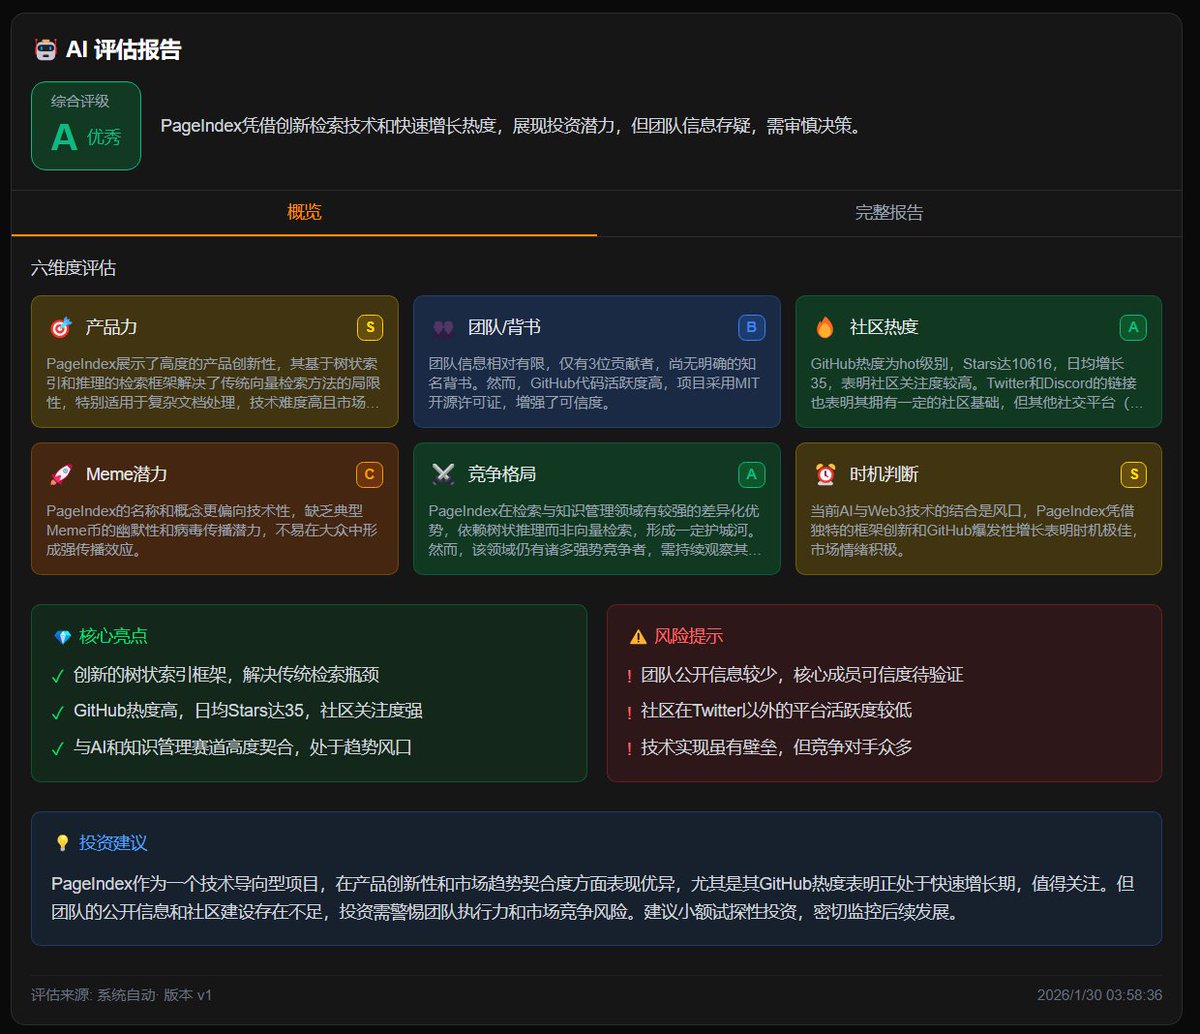
Task: Click risk text 技术实现虽有壁垒，但竞争对手众多
Action: [x=777, y=747]
